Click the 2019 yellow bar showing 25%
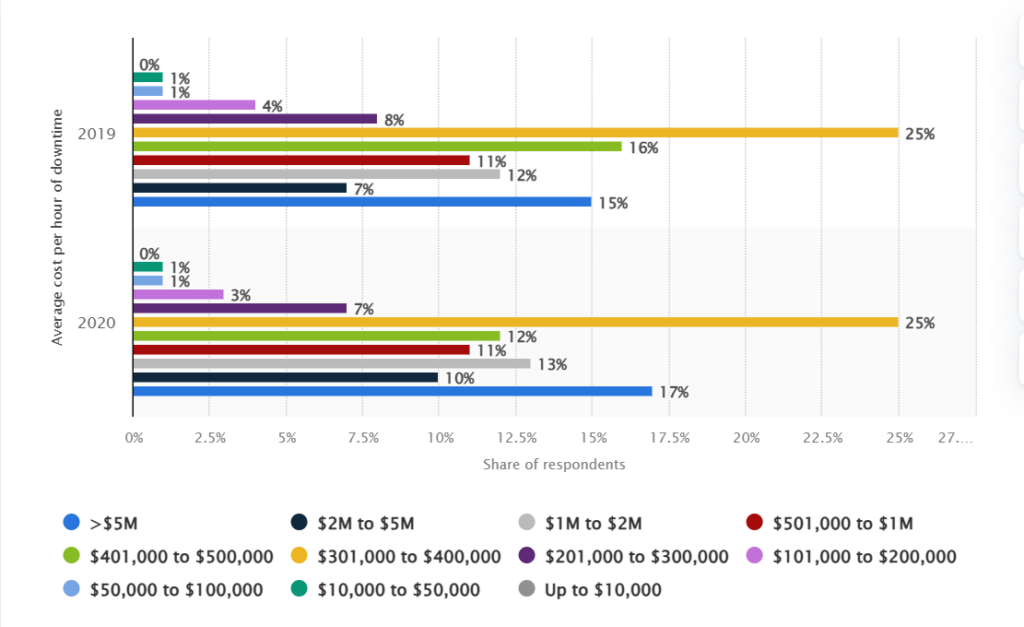This screenshot has height=627, width=1024. pyautogui.click(x=515, y=132)
